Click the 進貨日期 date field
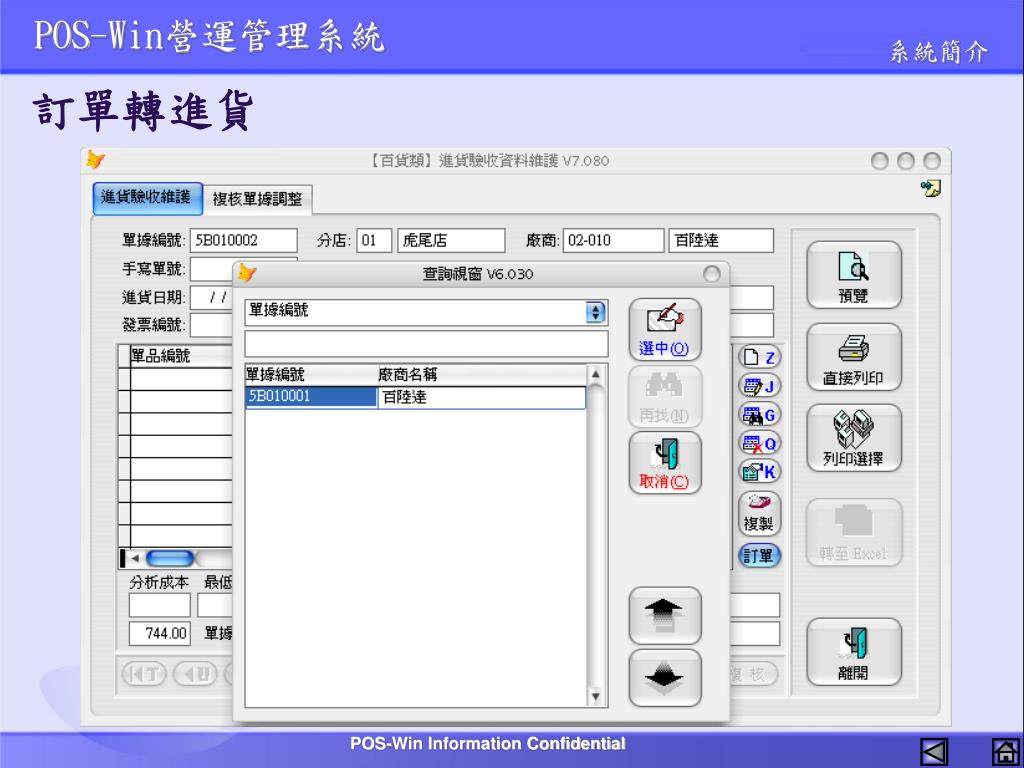This screenshot has width=1024, height=768. [211, 298]
